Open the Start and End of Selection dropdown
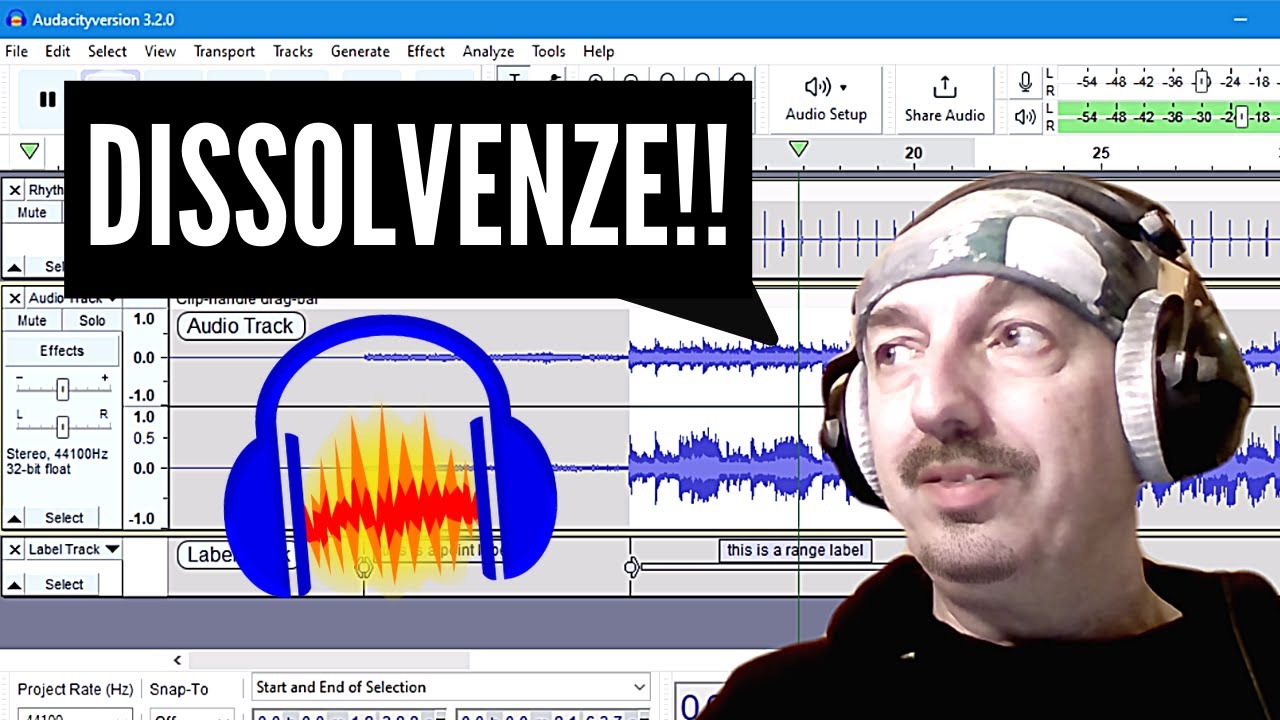Image resolution: width=1280 pixels, height=720 pixels. click(450, 687)
